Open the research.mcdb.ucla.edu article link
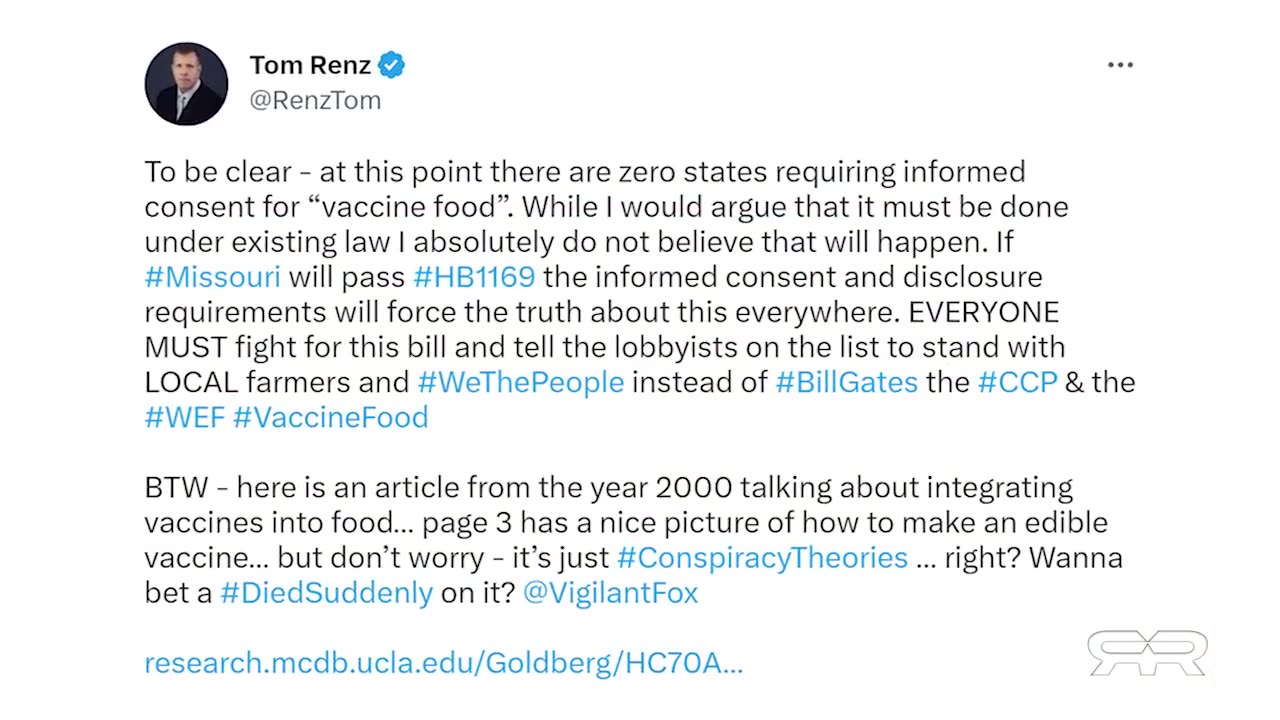Screen dimensions: 1280x720 point(443,662)
